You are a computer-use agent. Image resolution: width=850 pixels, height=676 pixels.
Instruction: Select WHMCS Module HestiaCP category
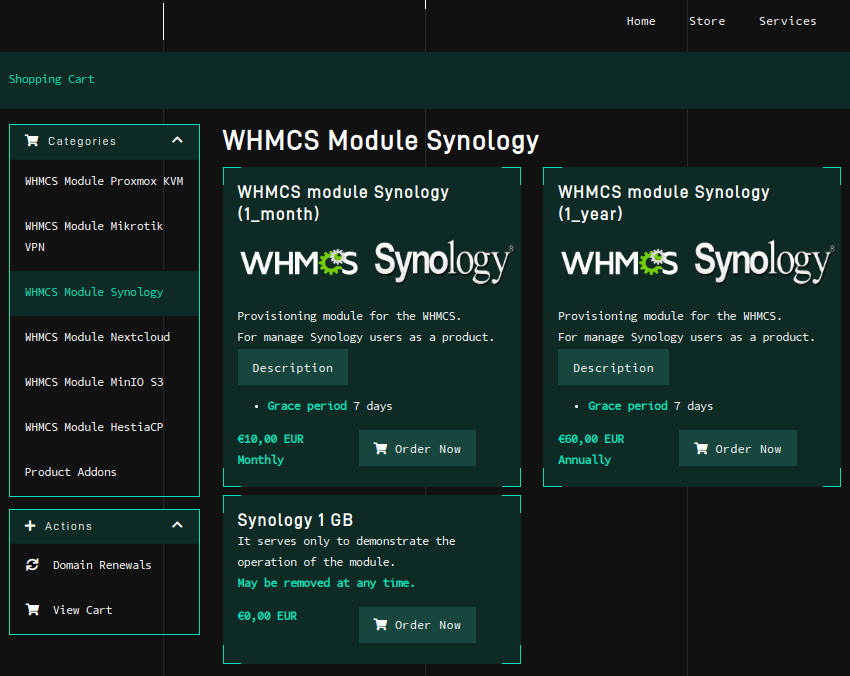pyautogui.click(x=104, y=427)
